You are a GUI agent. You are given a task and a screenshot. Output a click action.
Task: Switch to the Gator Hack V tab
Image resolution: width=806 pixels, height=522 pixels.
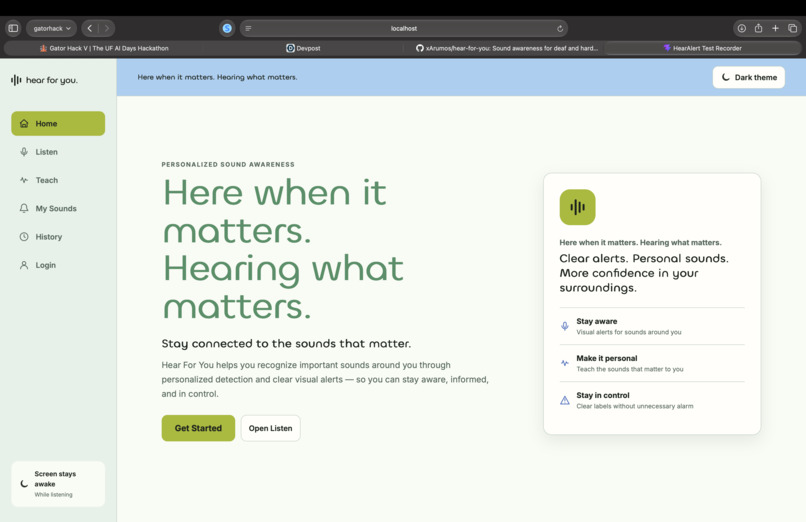[104, 48]
